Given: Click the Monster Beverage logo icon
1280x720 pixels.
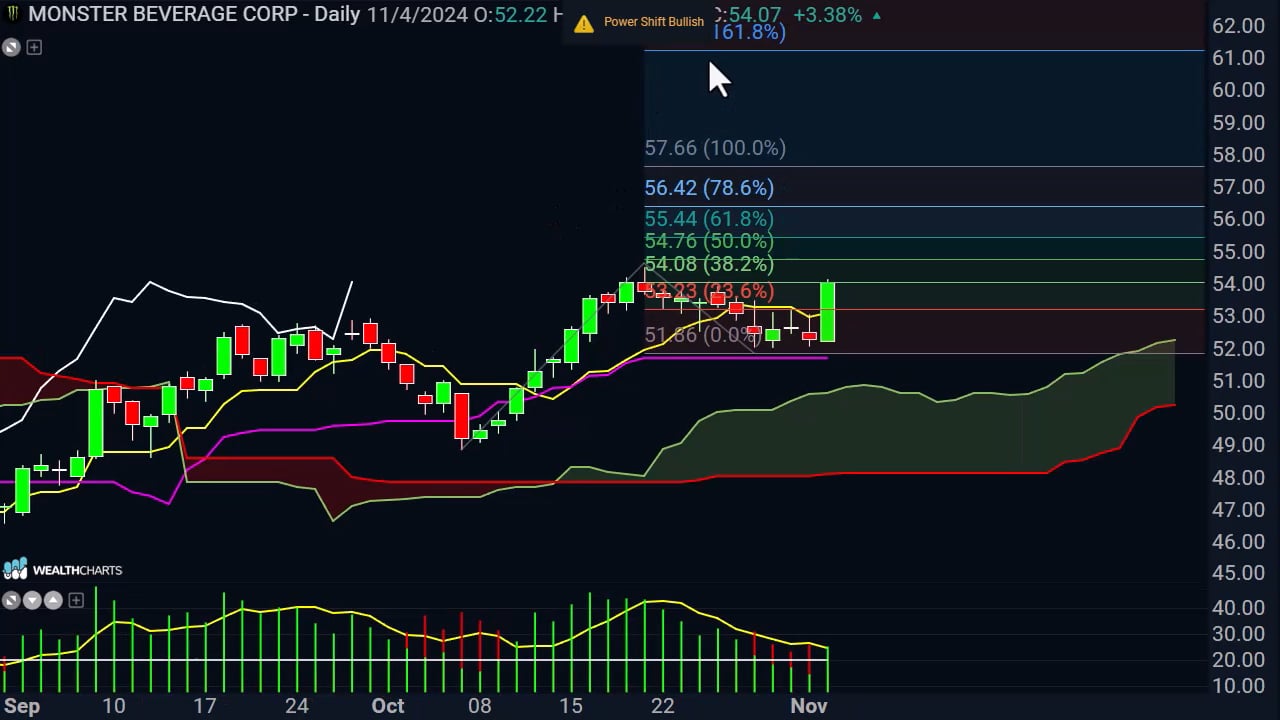Looking at the screenshot, I should (12, 15).
